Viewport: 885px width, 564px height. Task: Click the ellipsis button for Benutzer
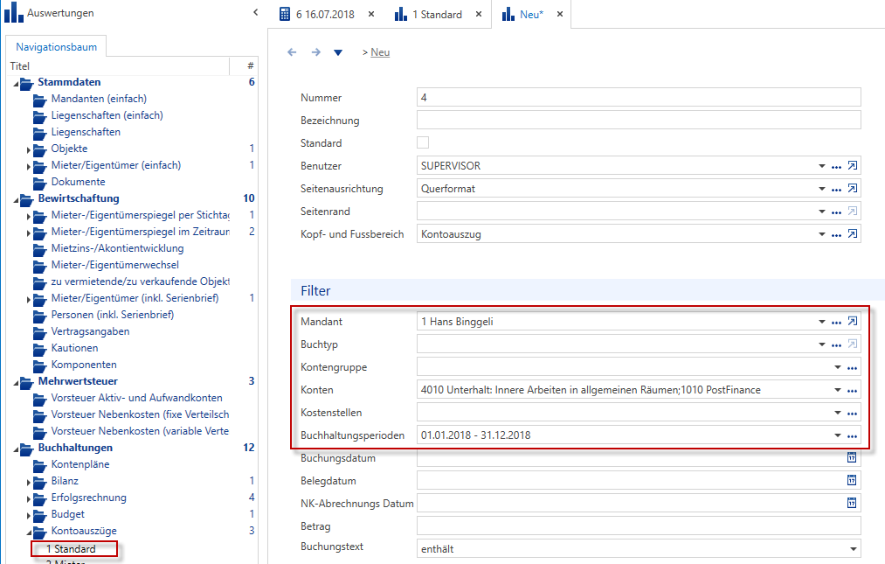836,167
